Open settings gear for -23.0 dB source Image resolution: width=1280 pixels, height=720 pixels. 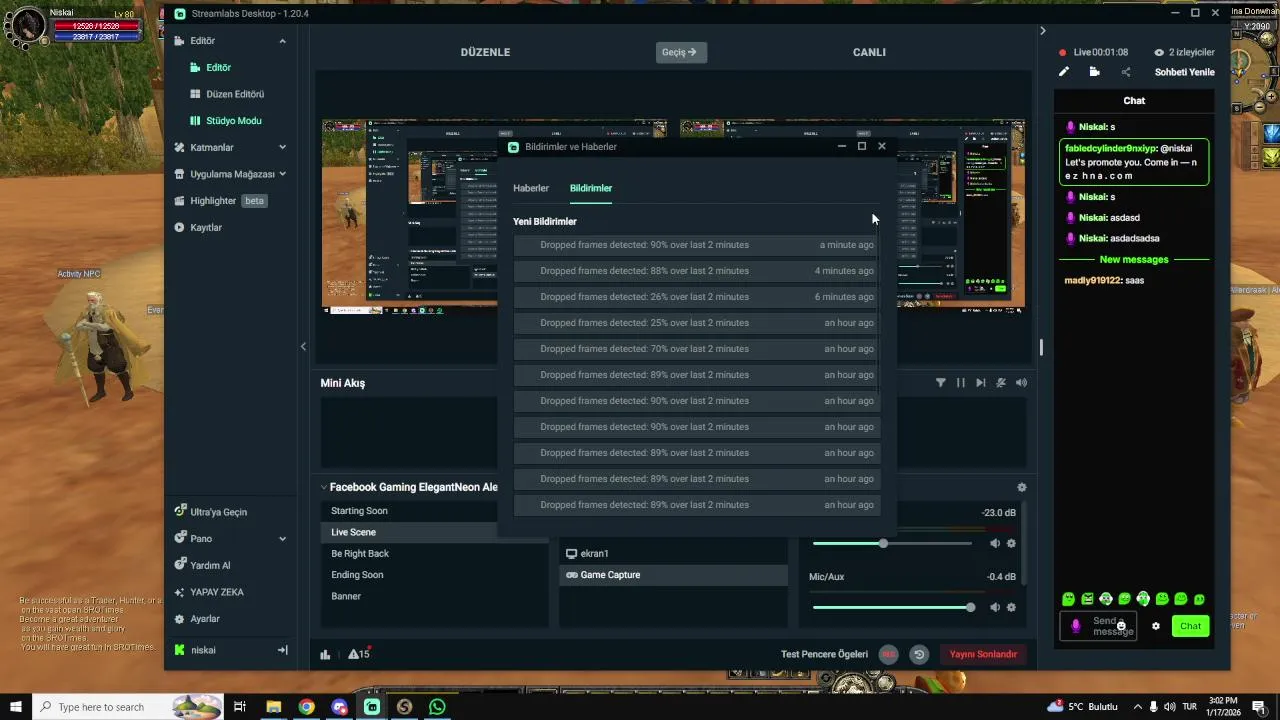click(1011, 543)
